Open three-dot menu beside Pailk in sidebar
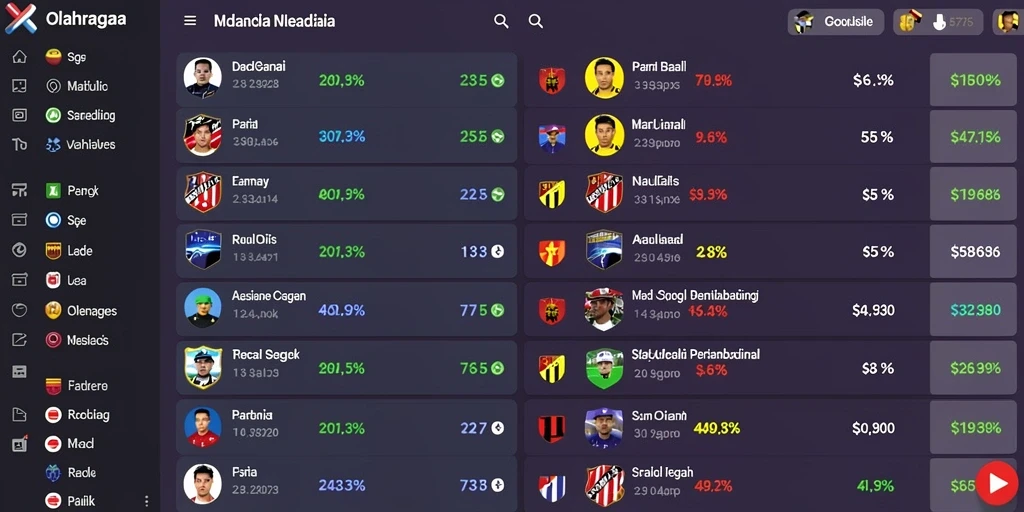1024x512 pixels. (146, 501)
